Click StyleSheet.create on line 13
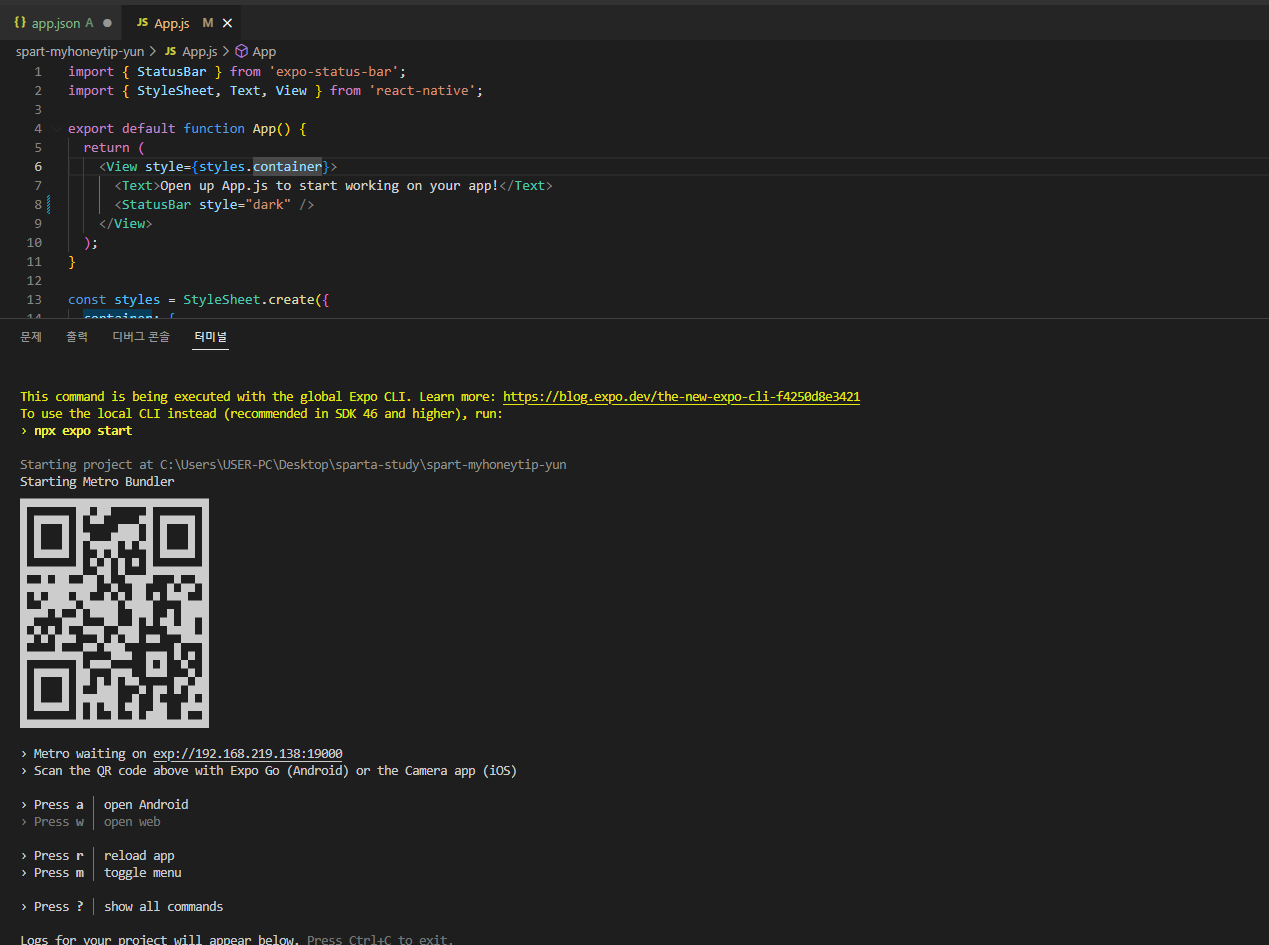The width and height of the screenshot is (1269, 945). [x=248, y=300]
